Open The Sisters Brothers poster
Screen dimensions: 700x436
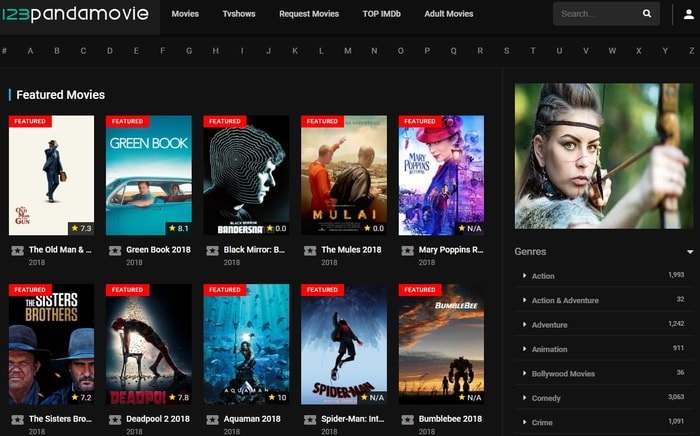coord(51,344)
